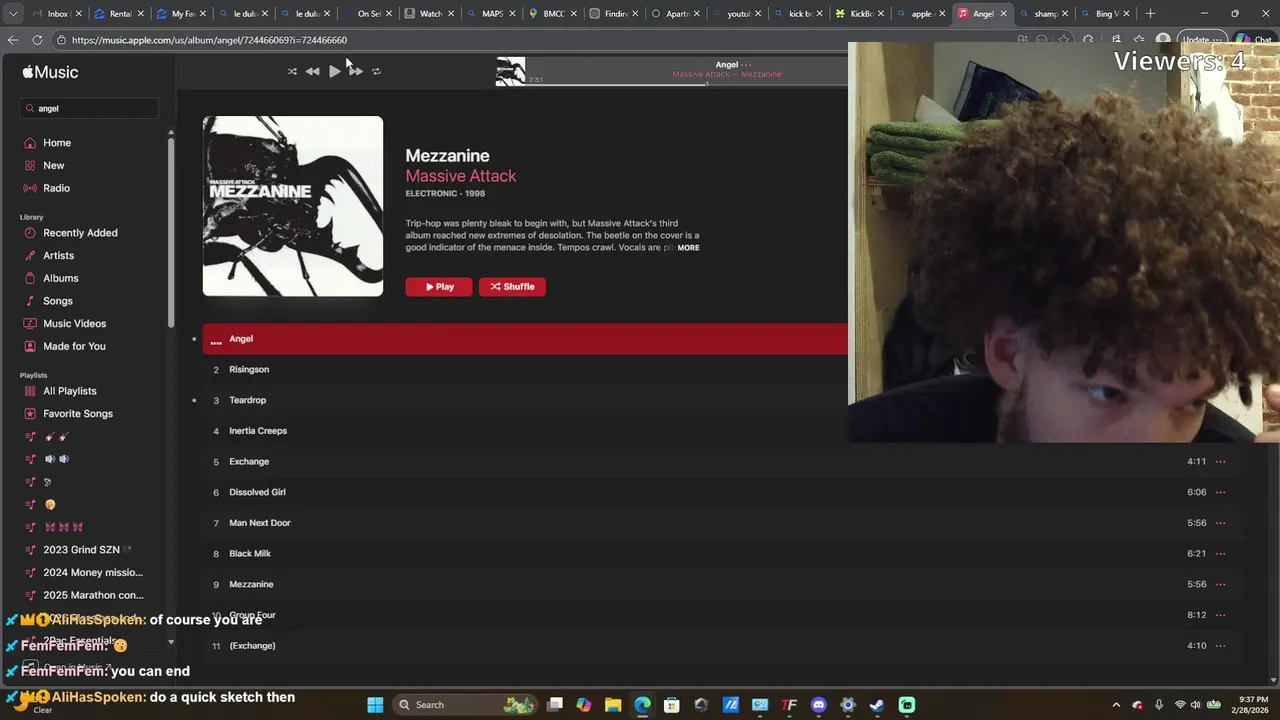Switch to the Bing browser tab
The height and width of the screenshot is (720, 1280).
1107,14
